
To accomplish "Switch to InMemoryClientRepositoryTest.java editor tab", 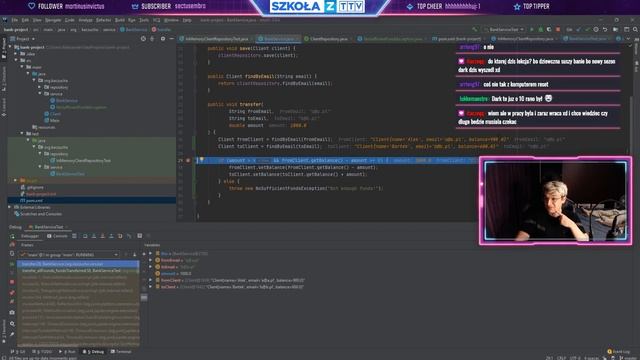I will pyautogui.click(x=217, y=39).
